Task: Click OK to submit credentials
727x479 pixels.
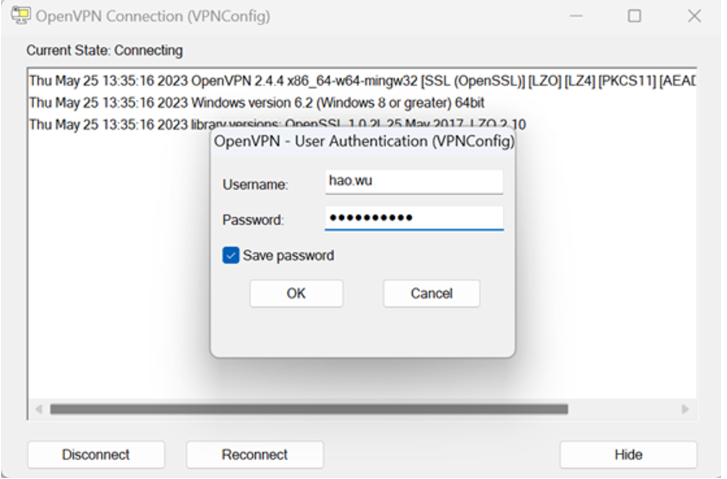Action: coord(296,294)
